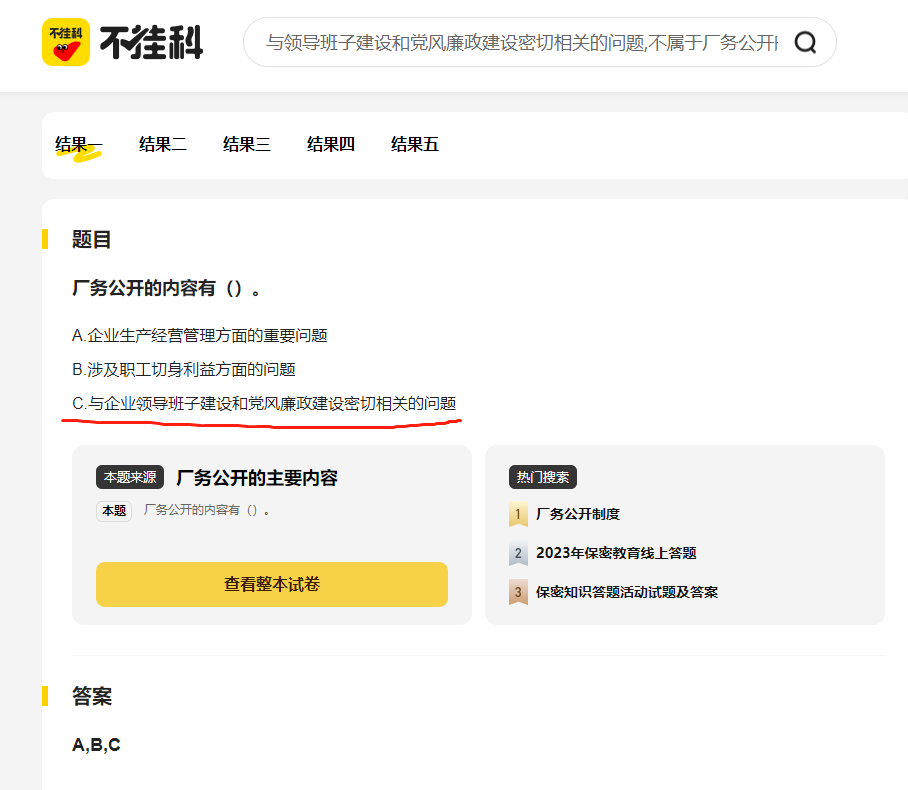Switch to the 结果二 tab

point(162,145)
